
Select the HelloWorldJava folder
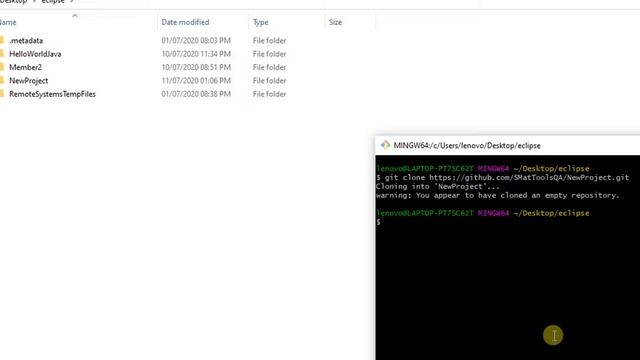pyautogui.click(x=35, y=54)
